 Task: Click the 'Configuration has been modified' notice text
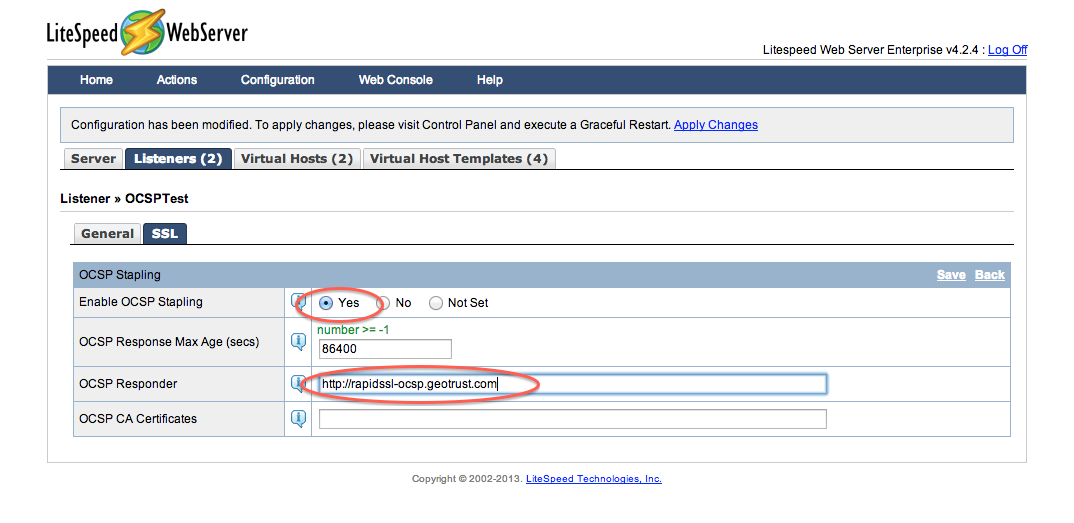(x=371, y=125)
